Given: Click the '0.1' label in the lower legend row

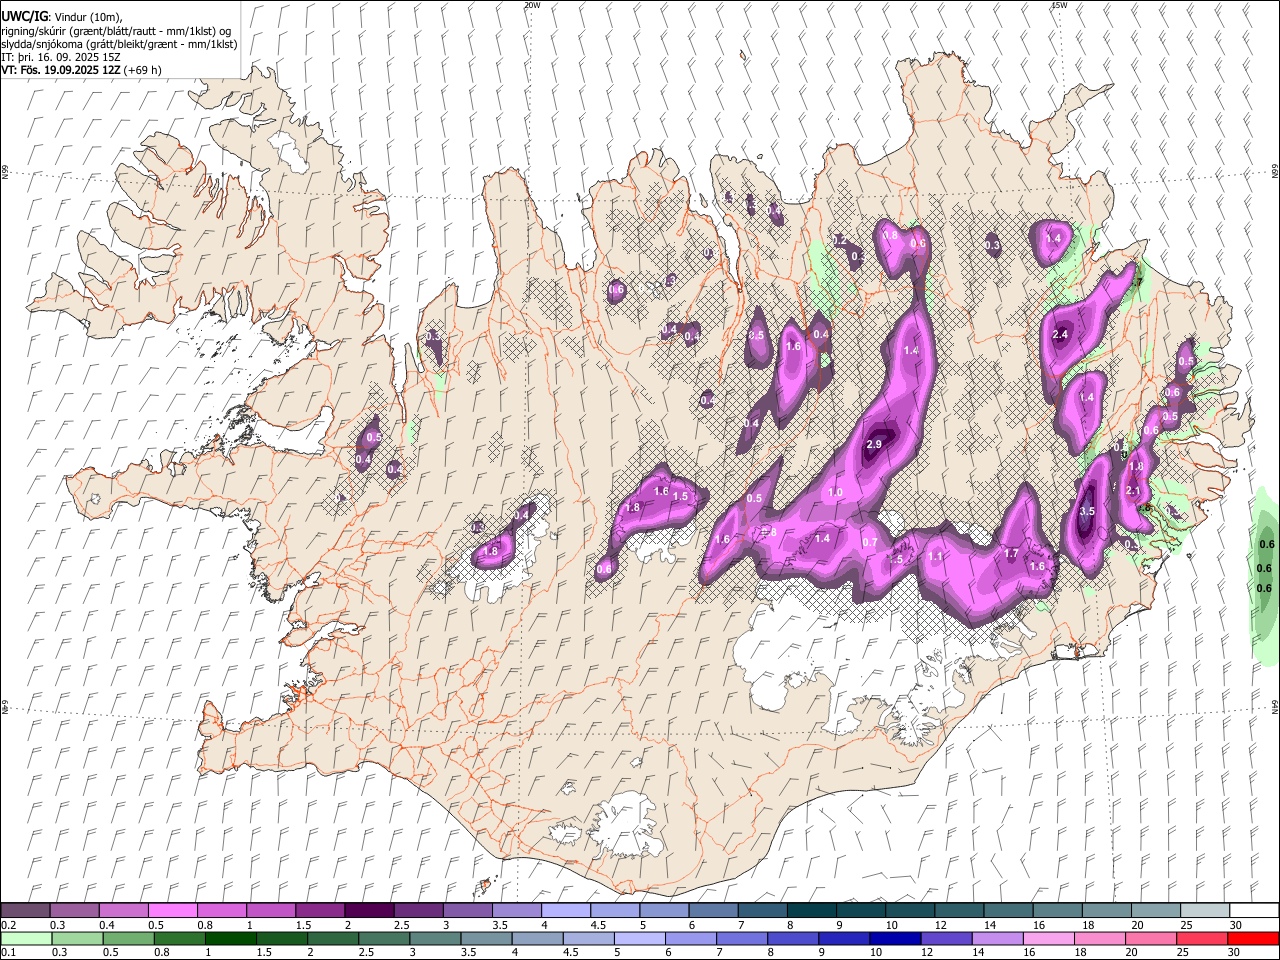Looking at the screenshot, I should (8, 953).
